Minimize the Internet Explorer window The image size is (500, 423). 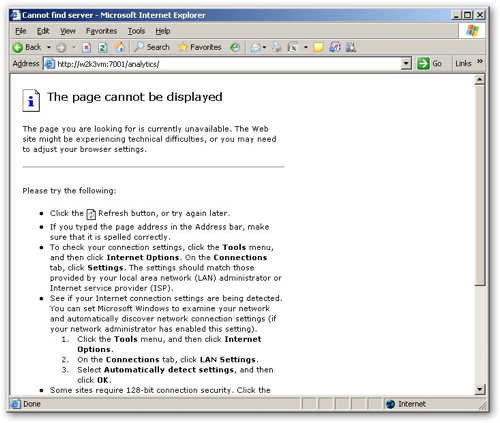click(x=456, y=15)
